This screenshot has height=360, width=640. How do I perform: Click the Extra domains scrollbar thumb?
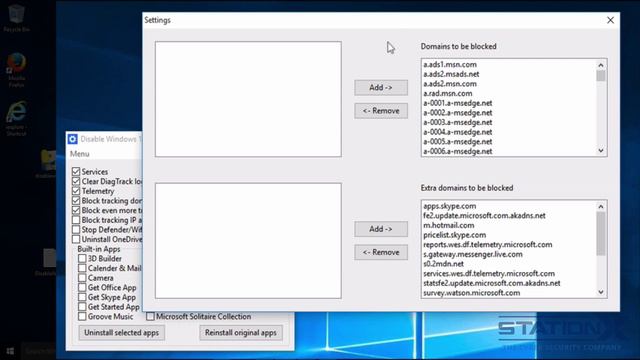[601, 234]
